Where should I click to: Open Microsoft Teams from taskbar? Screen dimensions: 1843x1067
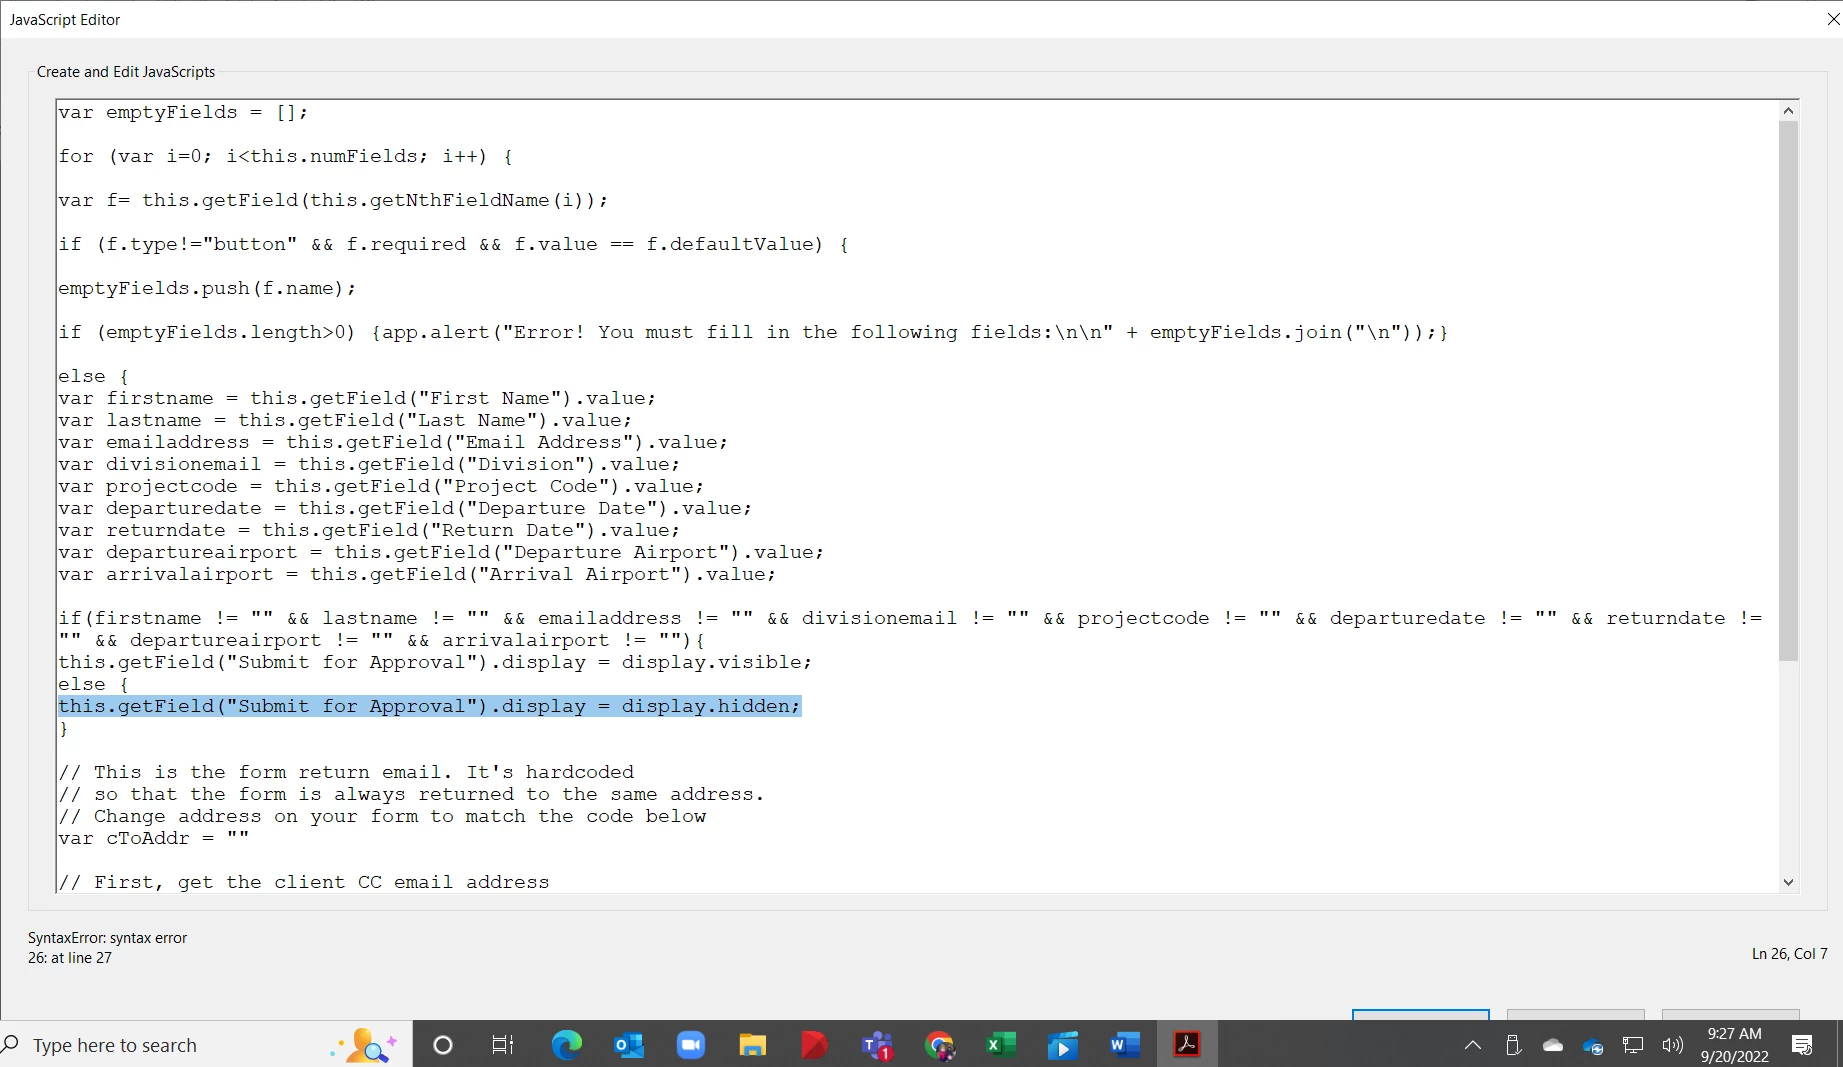click(877, 1045)
